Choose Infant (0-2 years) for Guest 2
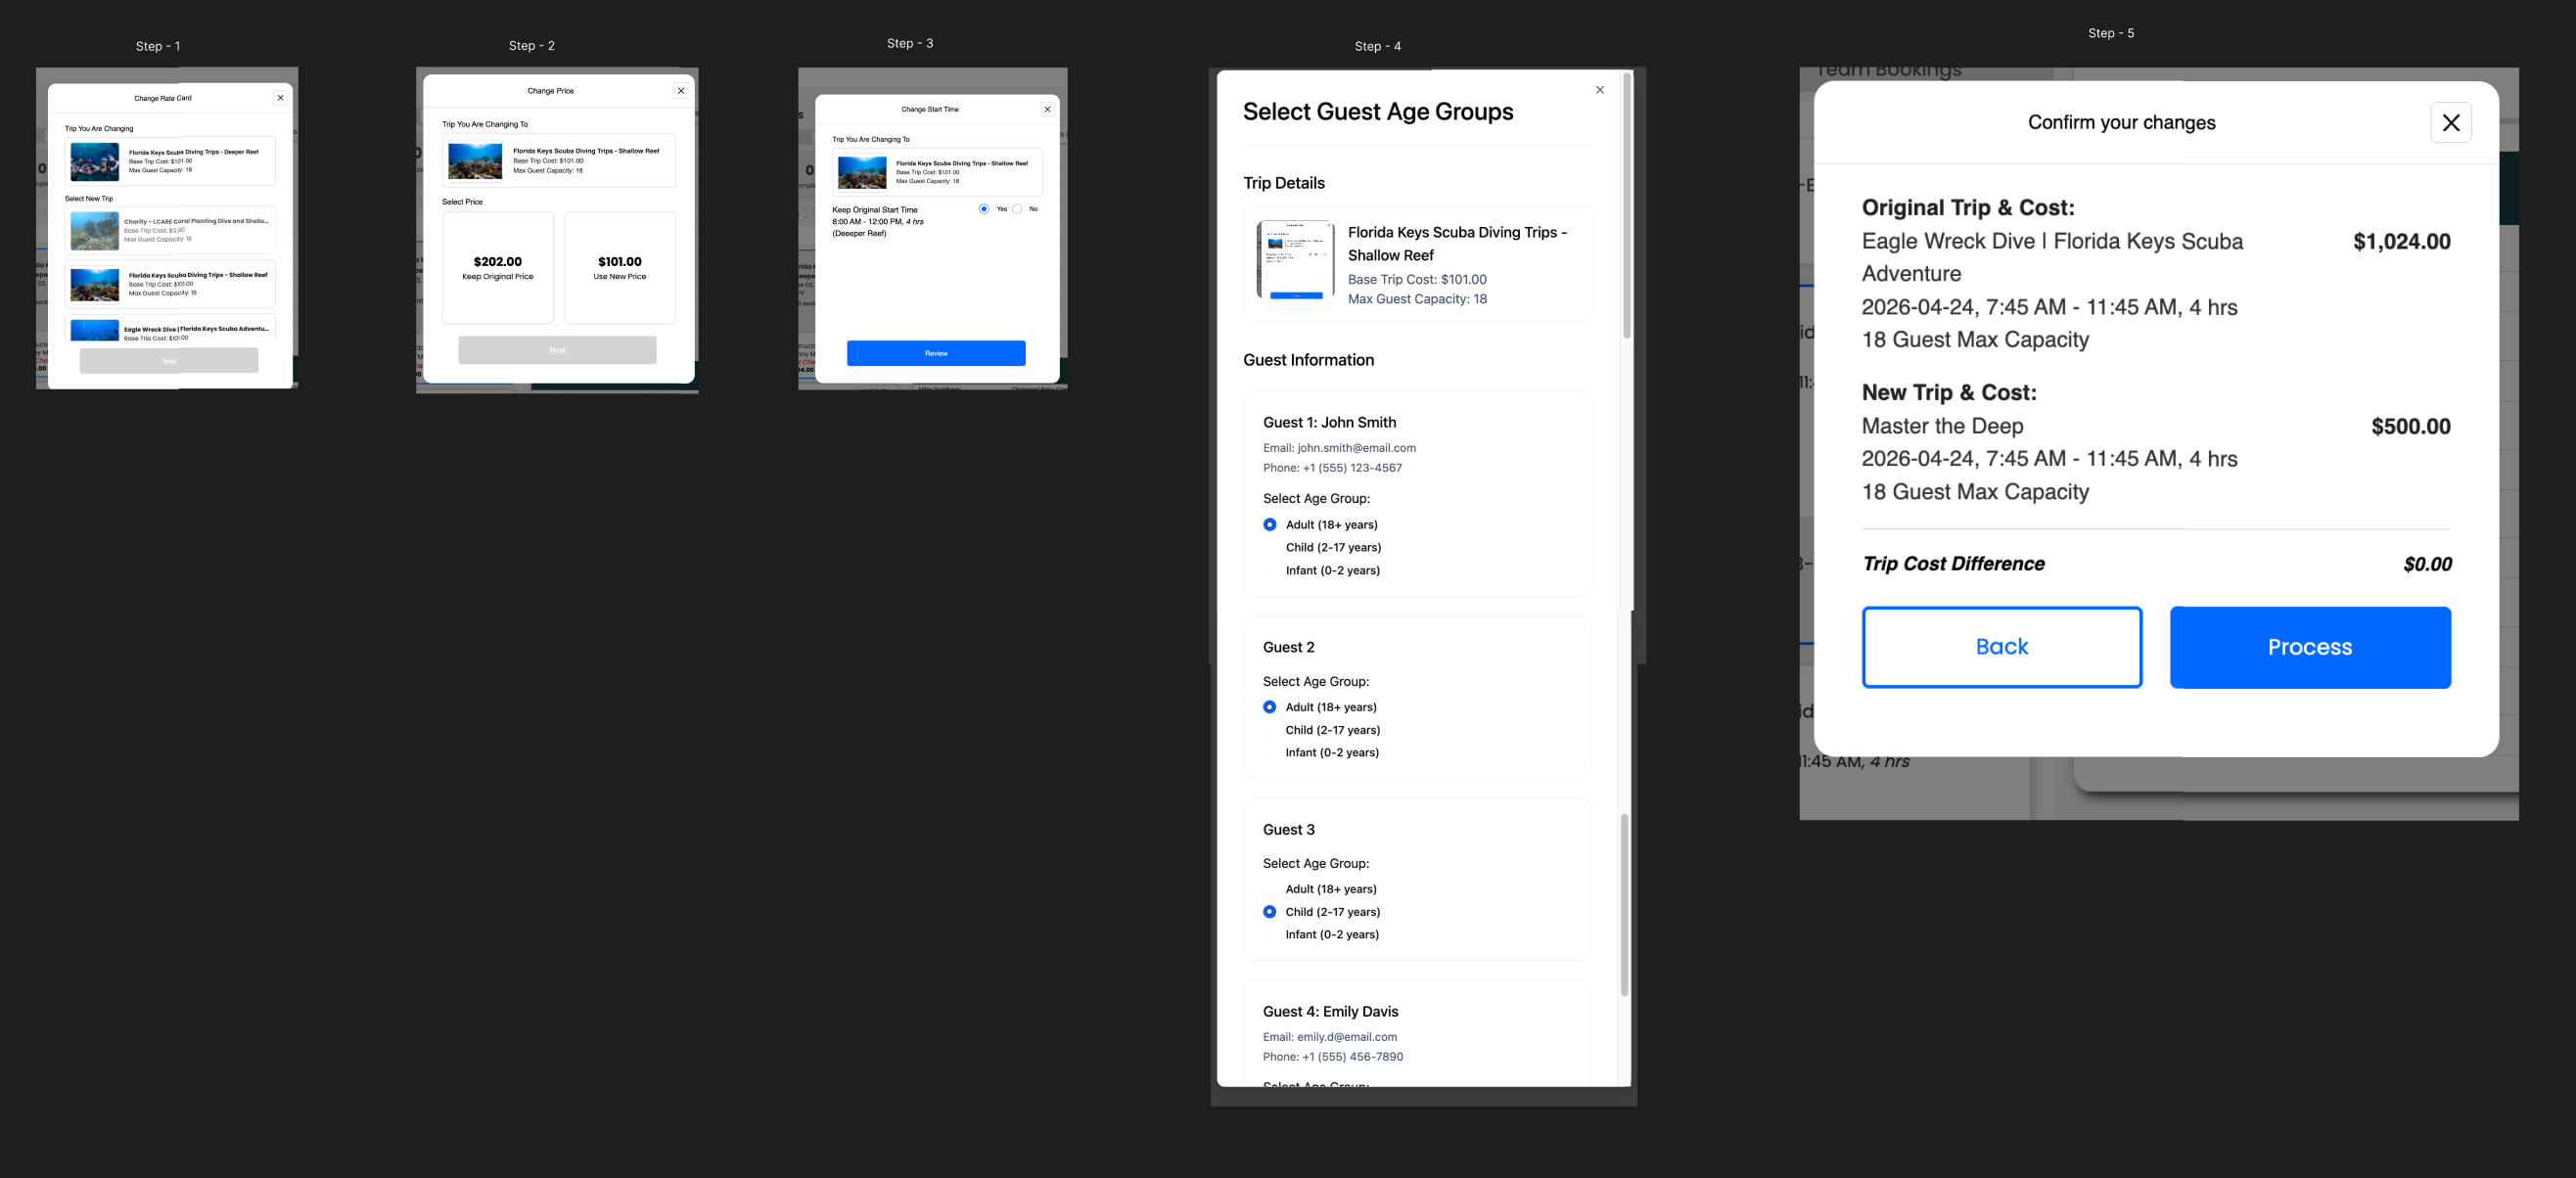2576x1178 pixels. click(1270, 753)
